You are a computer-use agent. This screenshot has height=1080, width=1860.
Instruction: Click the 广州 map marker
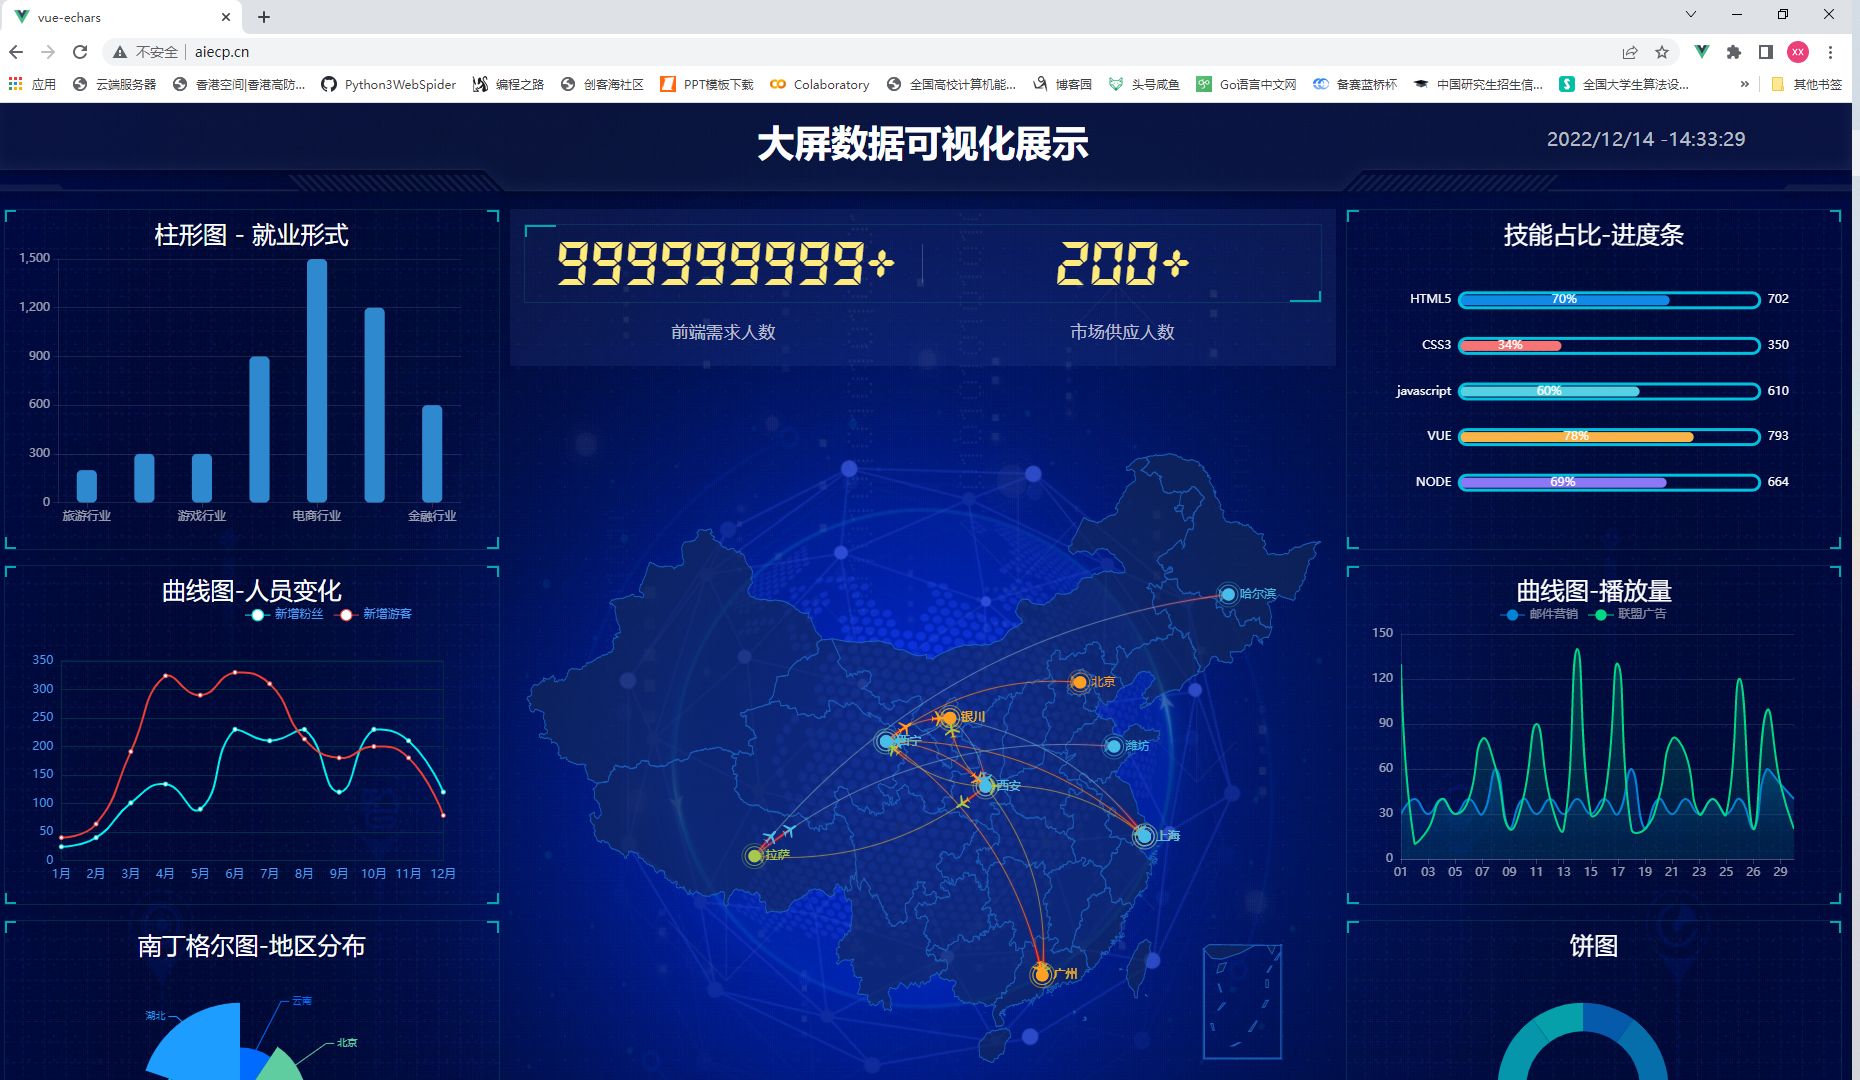(x=1042, y=973)
